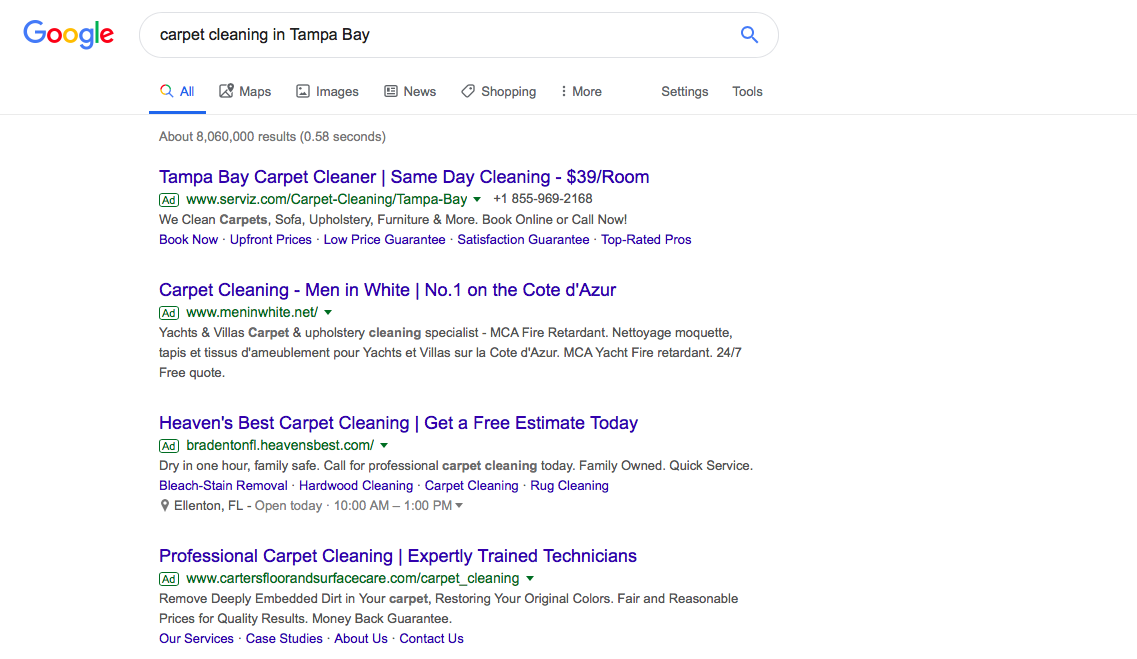Expand the dropdown arrow next to meninwhite.net URL
The image size is (1137, 659).
point(328,312)
